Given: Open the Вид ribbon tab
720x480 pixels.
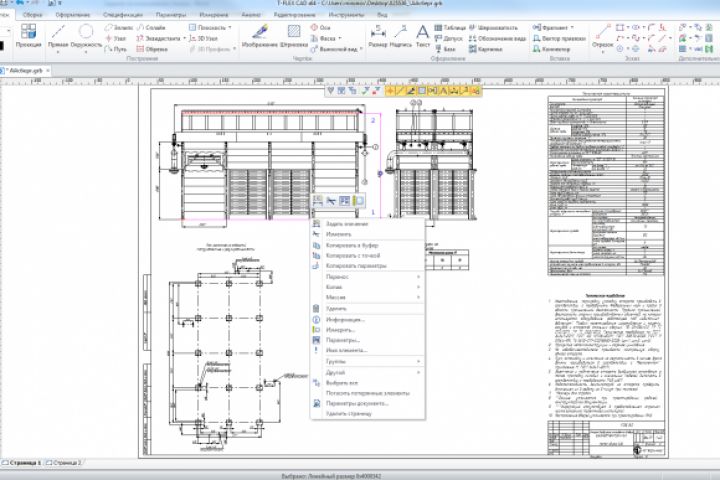Looking at the screenshot, I should 382,15.
